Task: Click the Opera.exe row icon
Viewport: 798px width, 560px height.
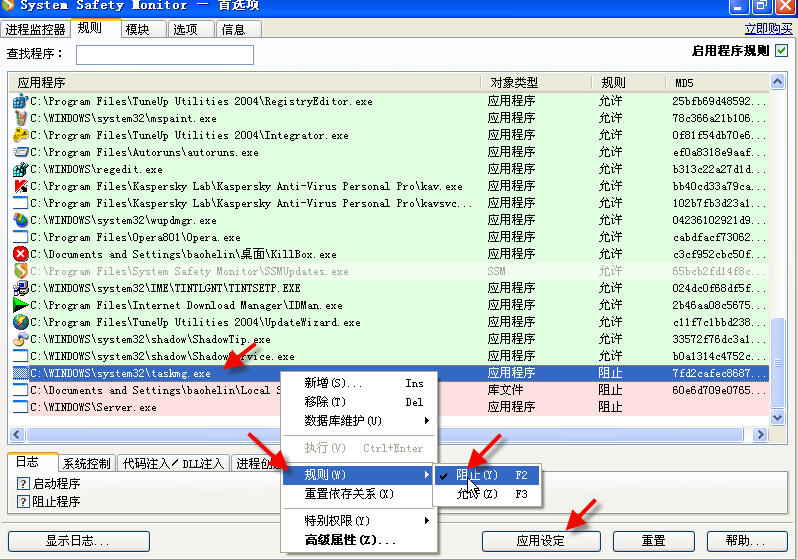Action: coord(20,237)
